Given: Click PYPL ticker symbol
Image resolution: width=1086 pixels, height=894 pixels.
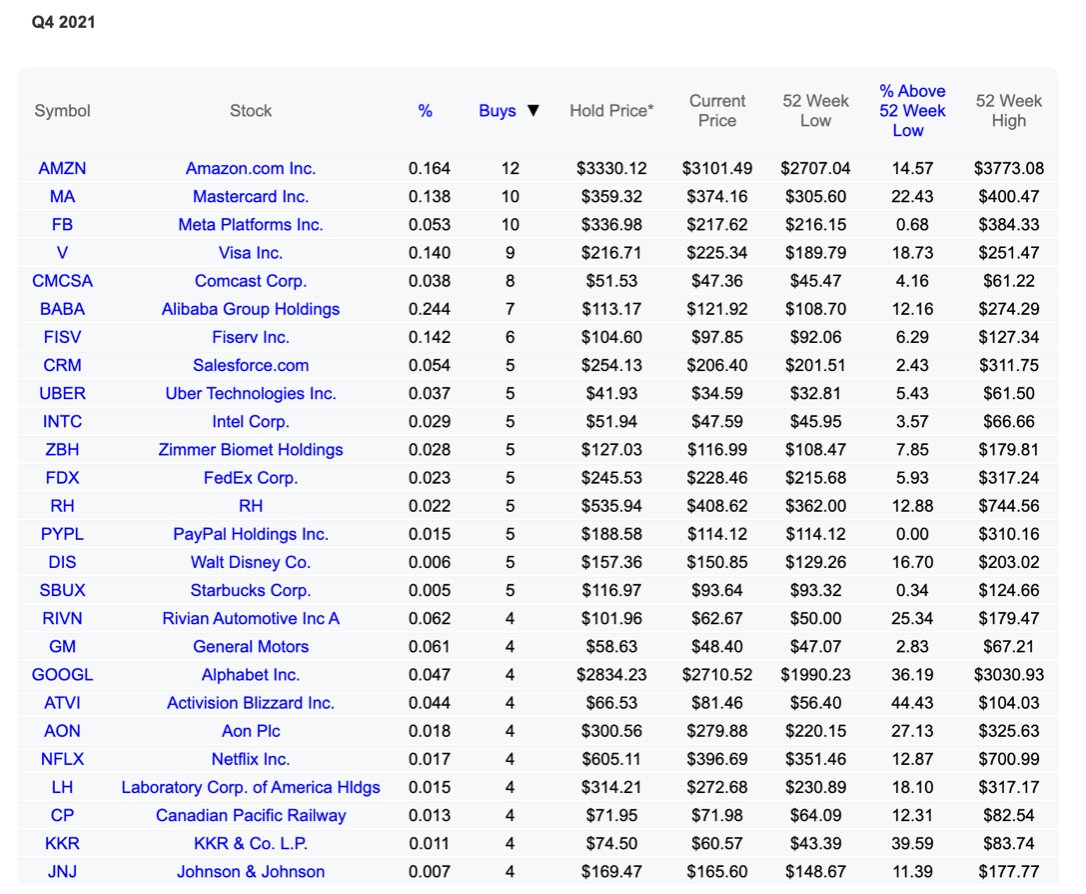Looking at the screenshot, I should [62, 534].
